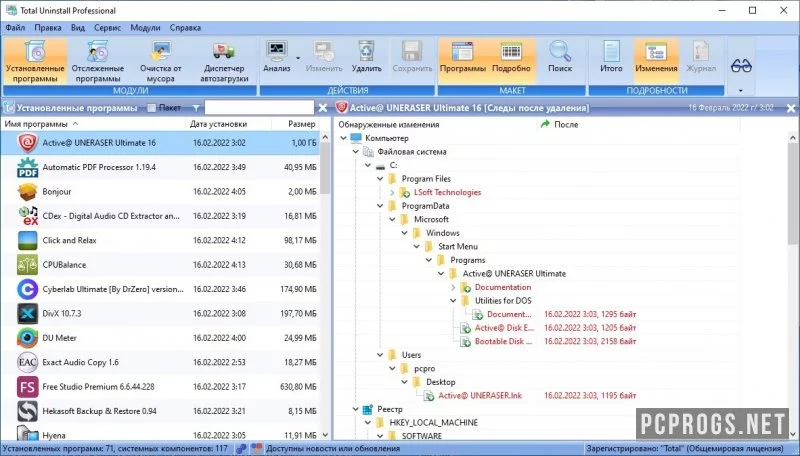This screenshot has height=456, width=800.
Task: Select the CPUBalance icon
Action: pos(28,265)
